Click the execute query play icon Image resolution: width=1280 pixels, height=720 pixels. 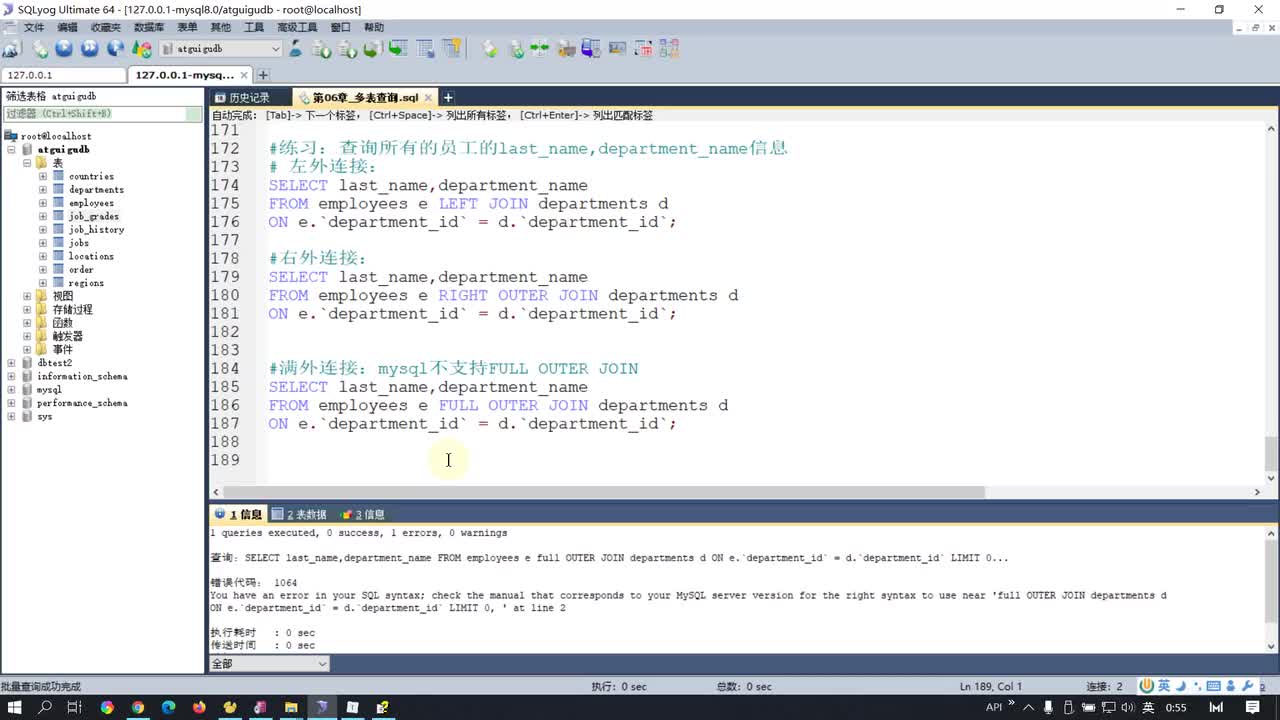[x=64, y=48]
